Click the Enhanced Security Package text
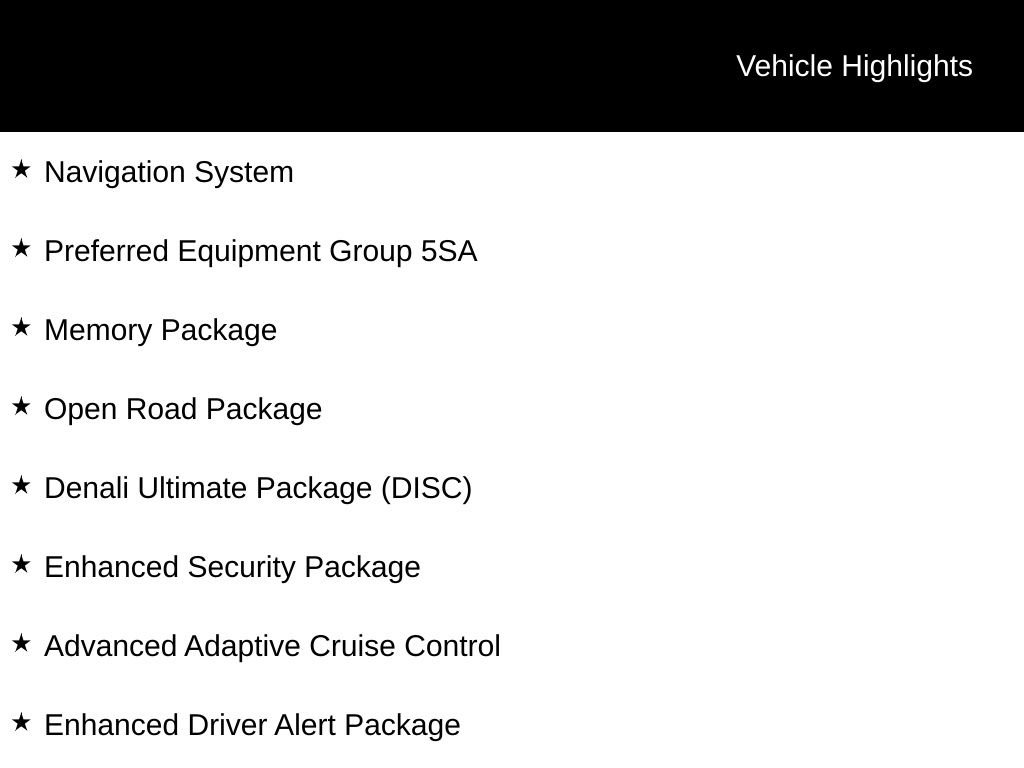Screen dimensions: 1024x768 232,568
